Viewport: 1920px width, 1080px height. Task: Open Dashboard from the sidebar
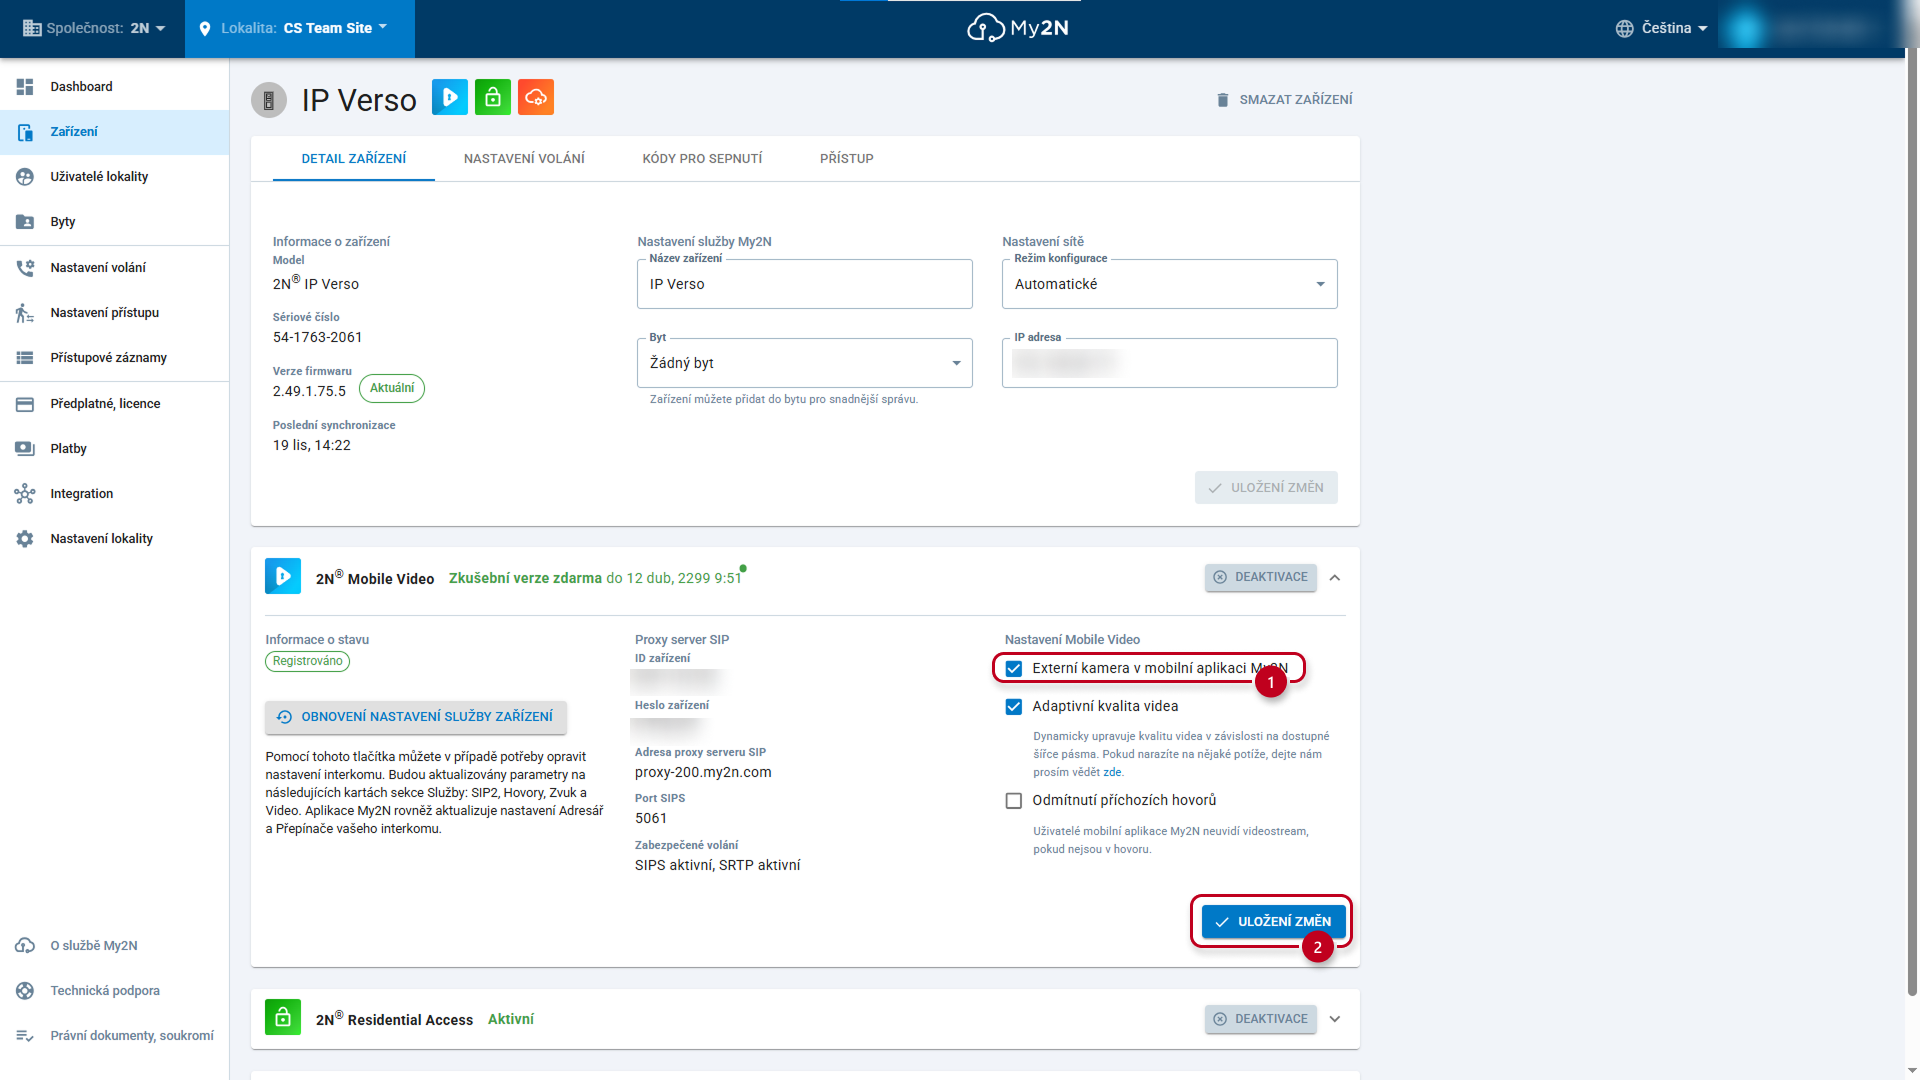[115, 87]
